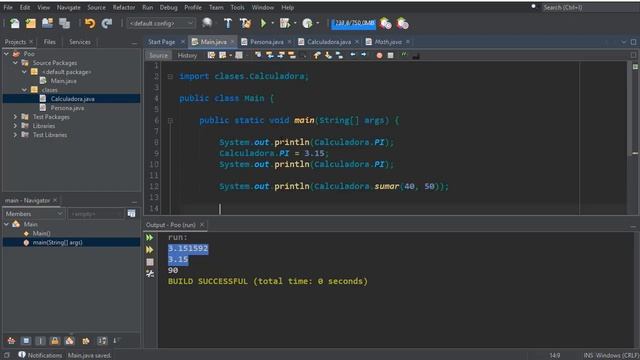Screen dimensions: 640x360
Task: Click the memory usage bar to run garbage collection
Action: click(x=353, y=23)
